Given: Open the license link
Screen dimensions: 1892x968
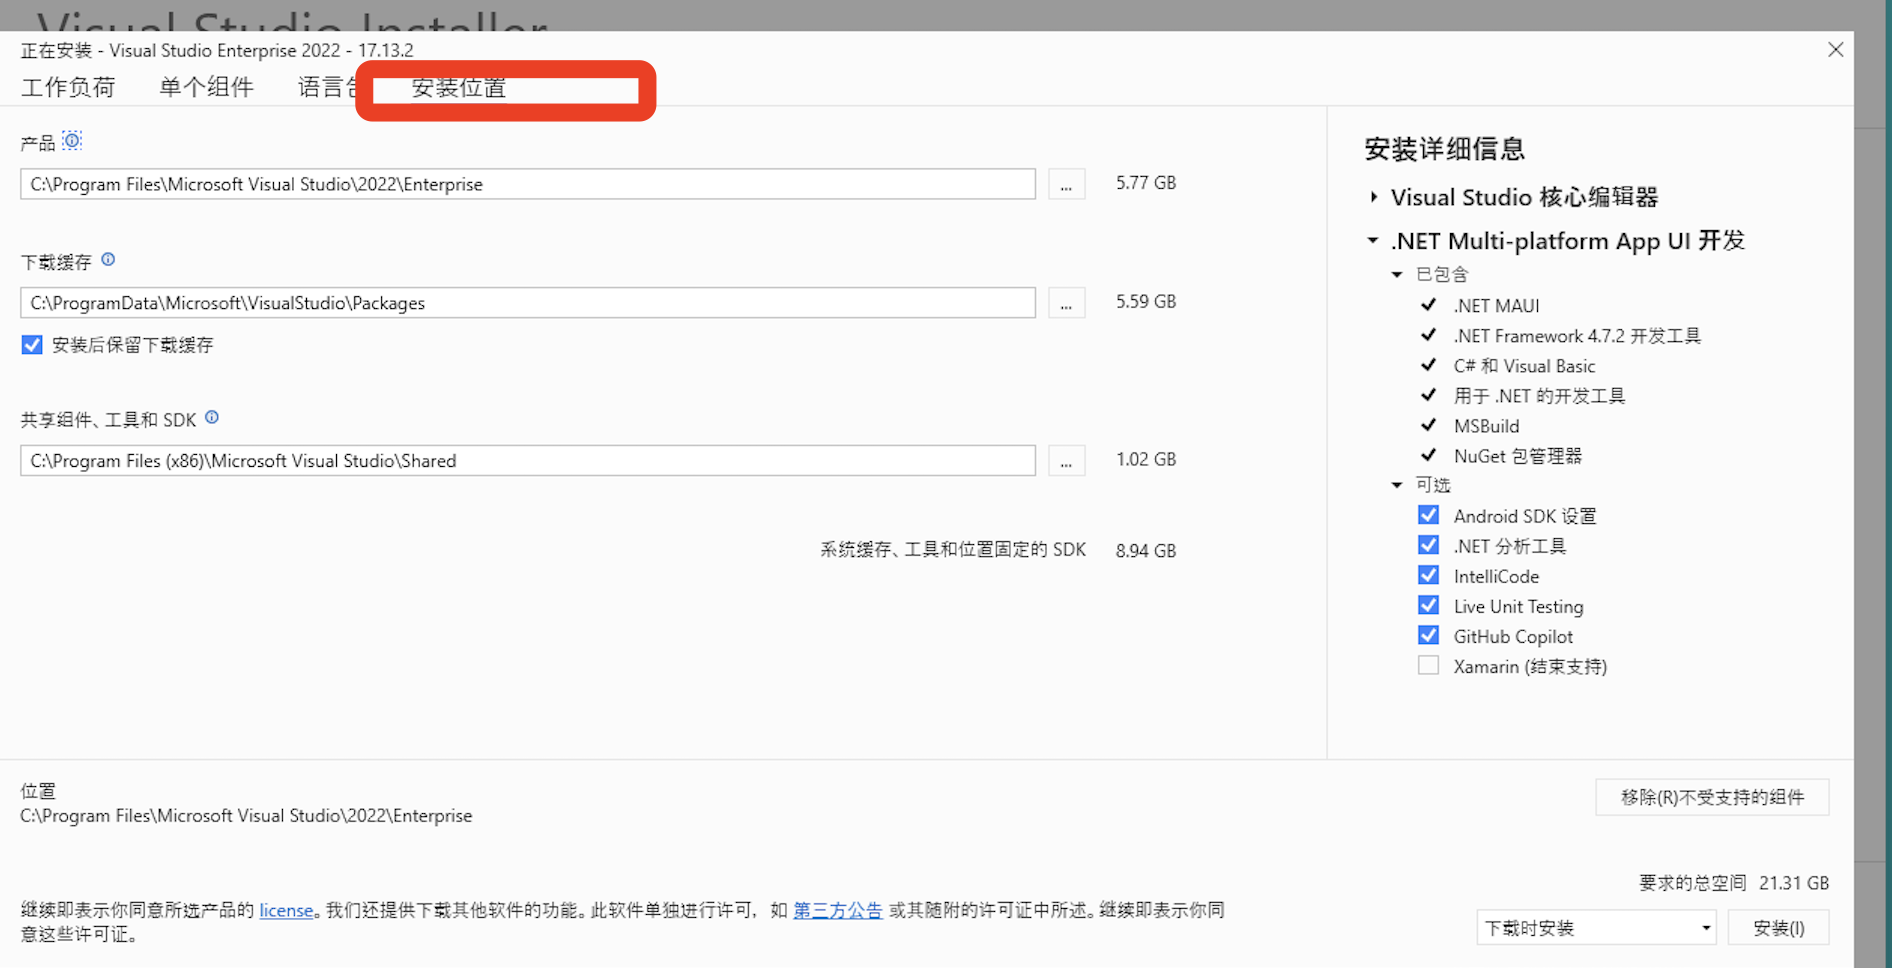Looking at the screenshot, I should tap(286, 910).
